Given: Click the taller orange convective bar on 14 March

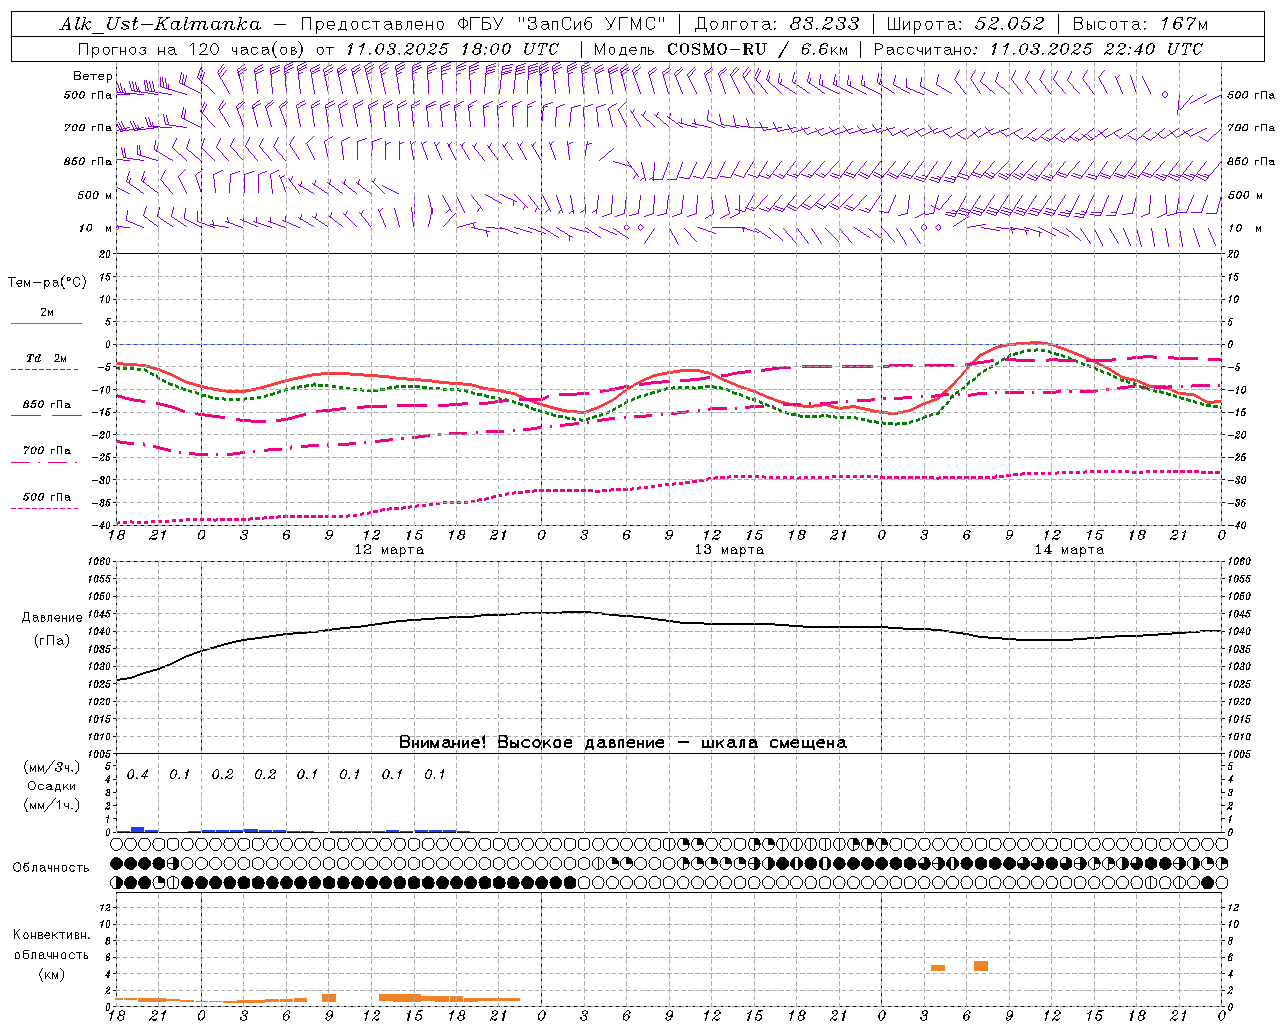Looking at the screenshot, I should (981, 966).
